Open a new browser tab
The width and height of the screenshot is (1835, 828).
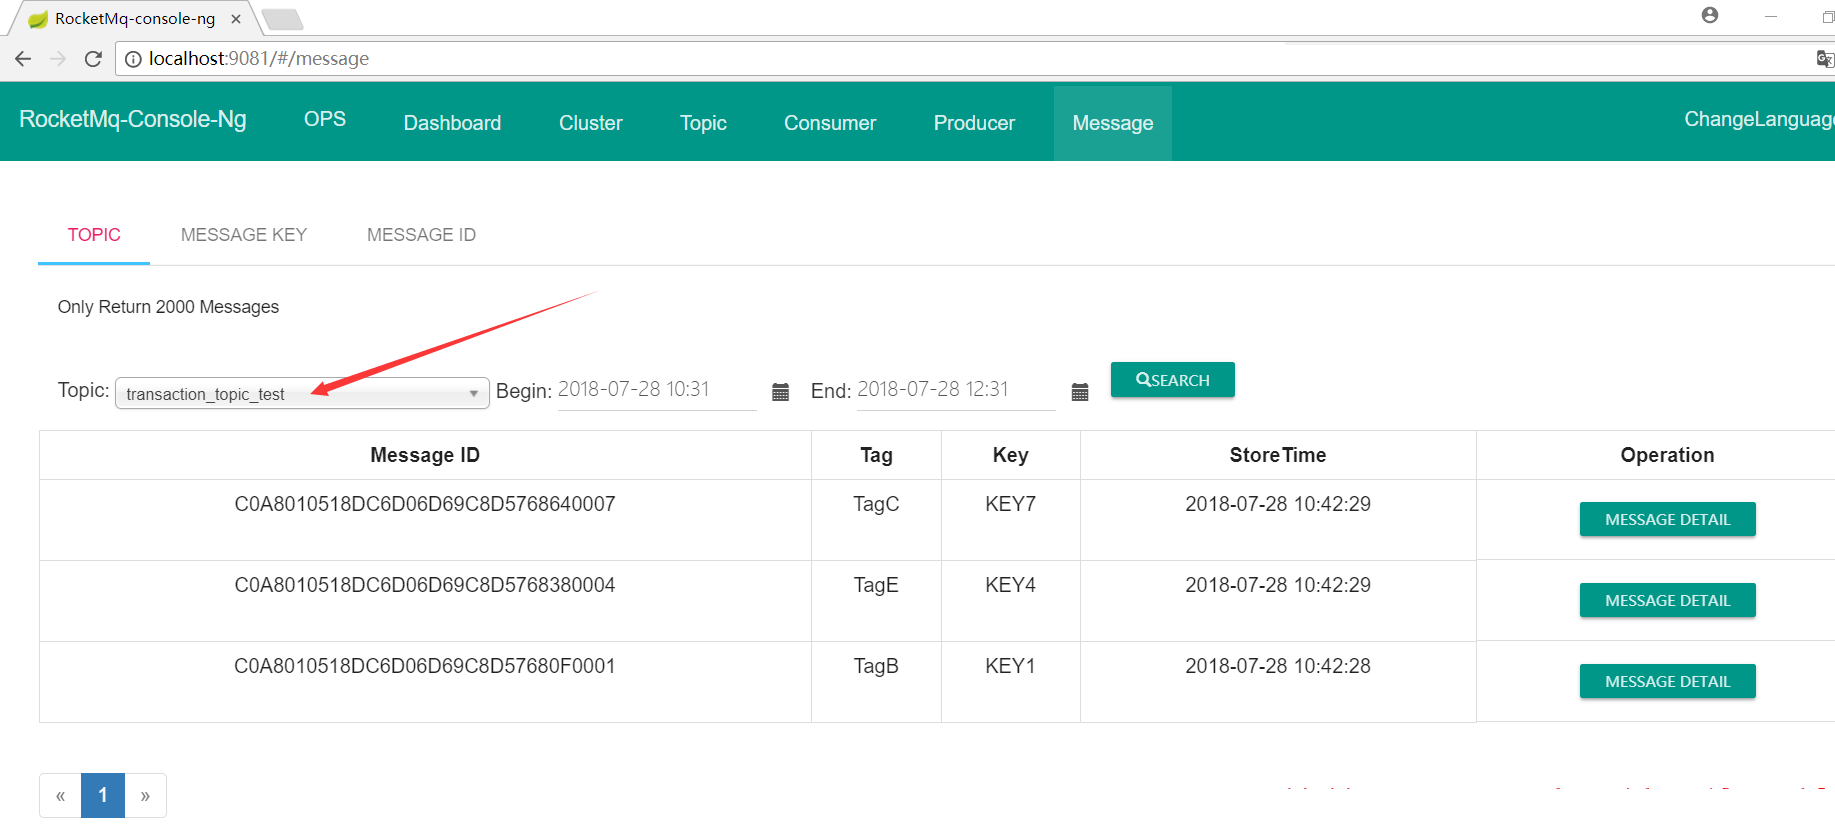click(283, 19)
